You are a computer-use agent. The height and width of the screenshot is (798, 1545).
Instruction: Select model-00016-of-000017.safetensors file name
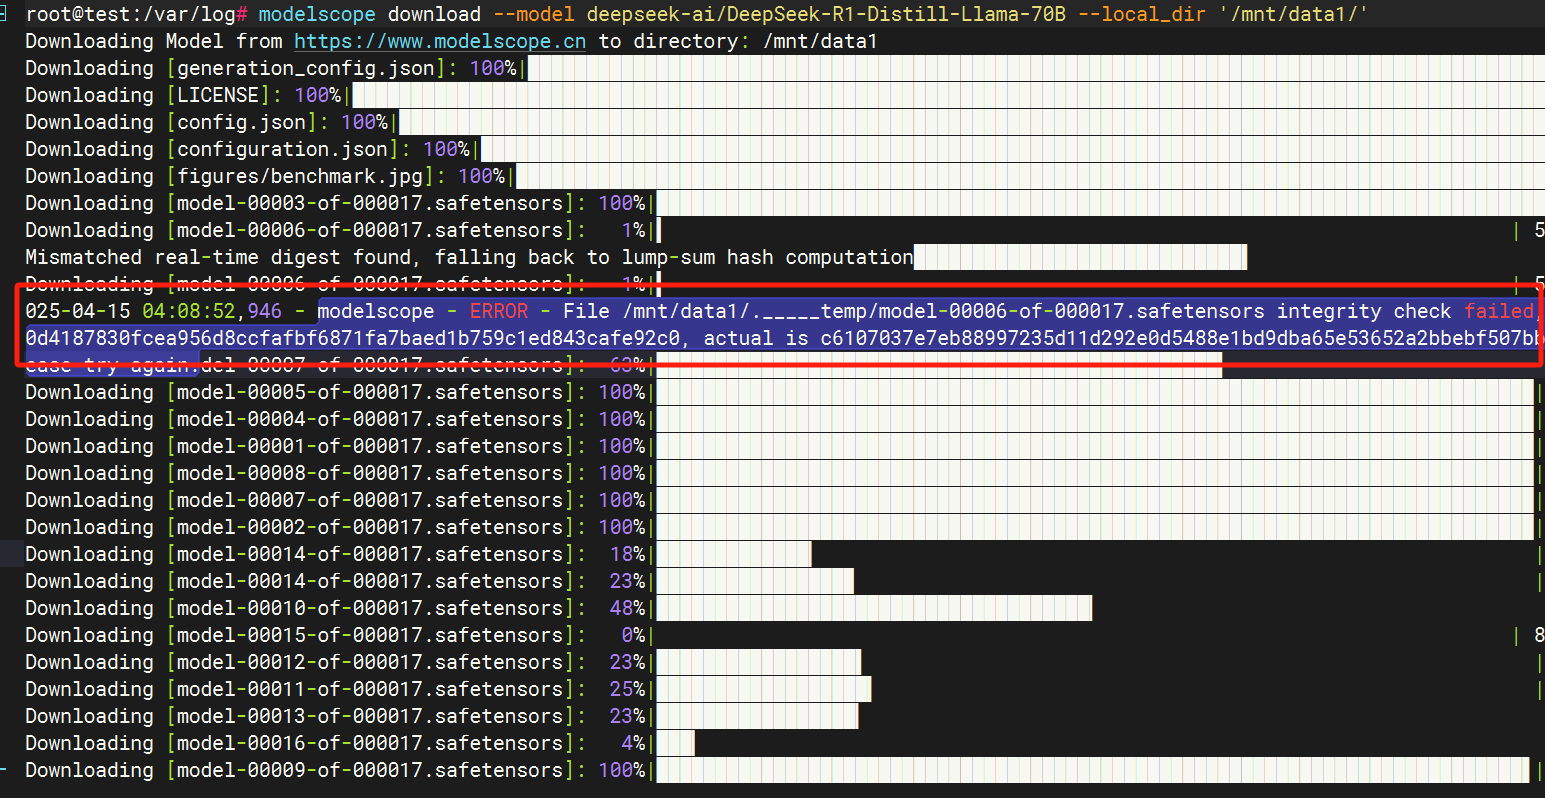coord(370,743)
